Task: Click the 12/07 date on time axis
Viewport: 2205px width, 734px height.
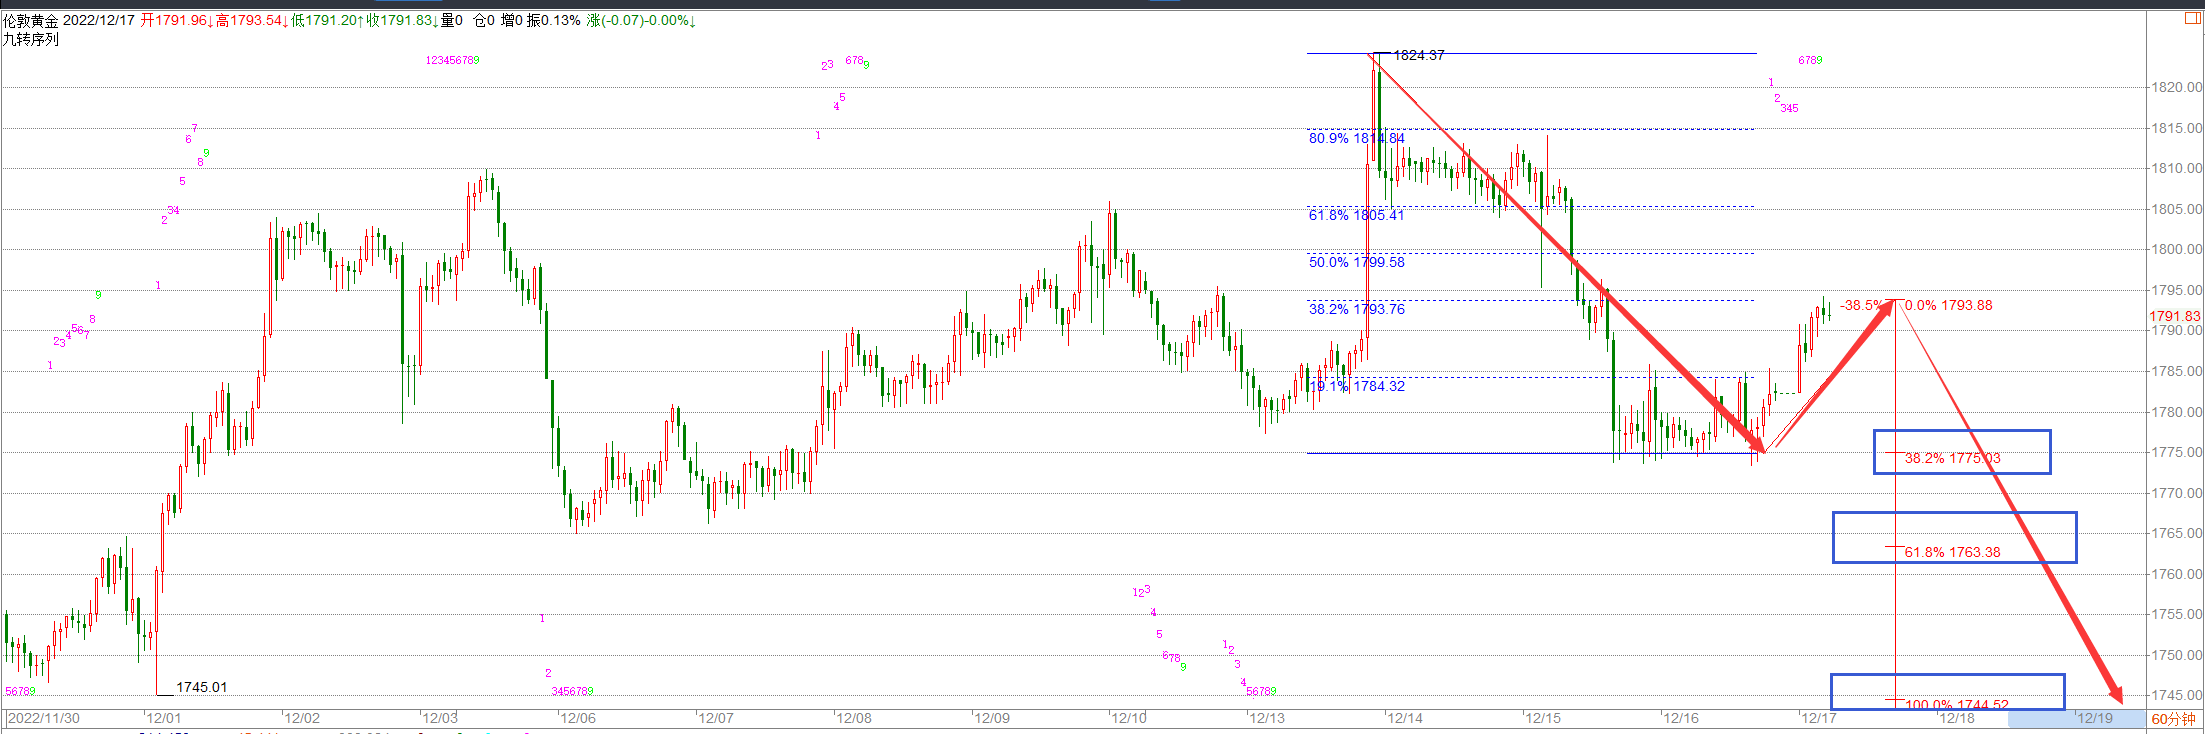Action: (x=716, y=718)
